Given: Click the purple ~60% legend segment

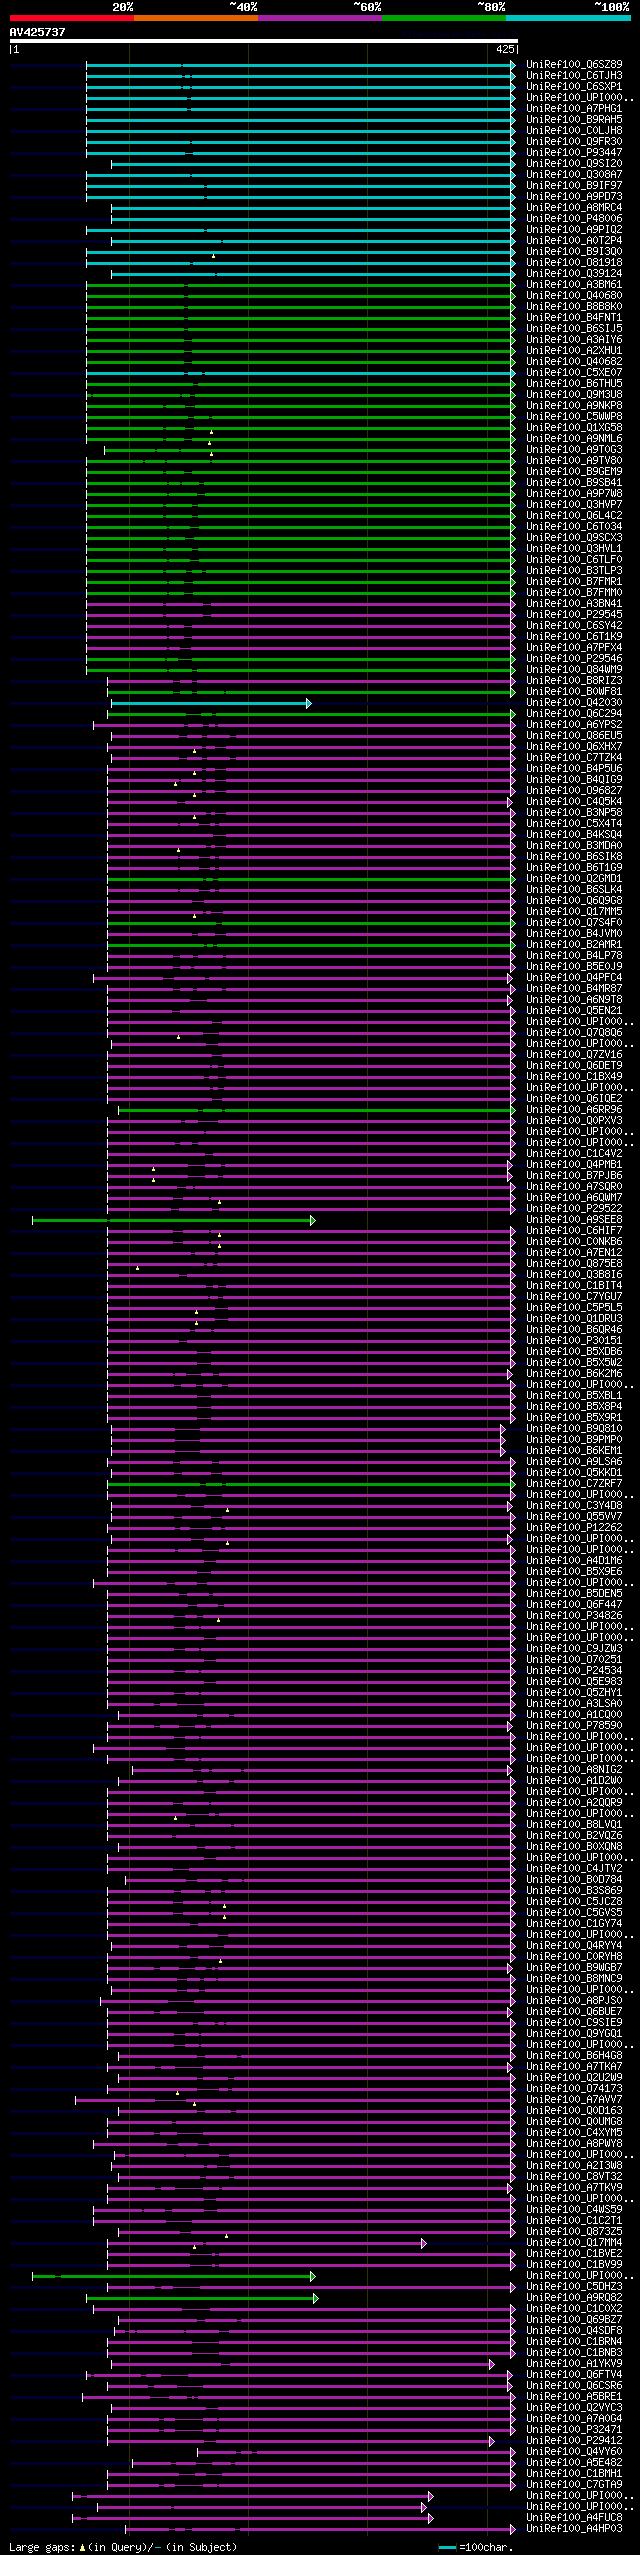Looking at the screenshot, I should (x=320, y=18).
